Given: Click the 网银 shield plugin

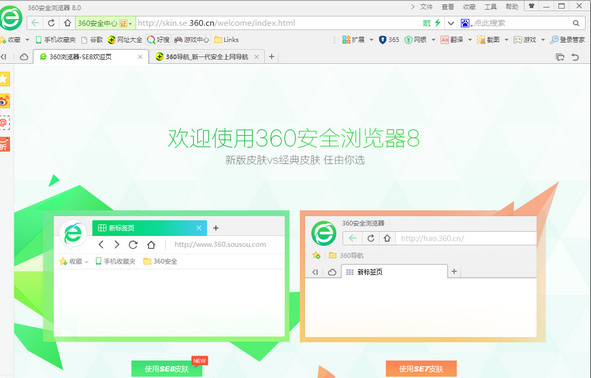Looking at the screenshot, I should coord(415,40).
